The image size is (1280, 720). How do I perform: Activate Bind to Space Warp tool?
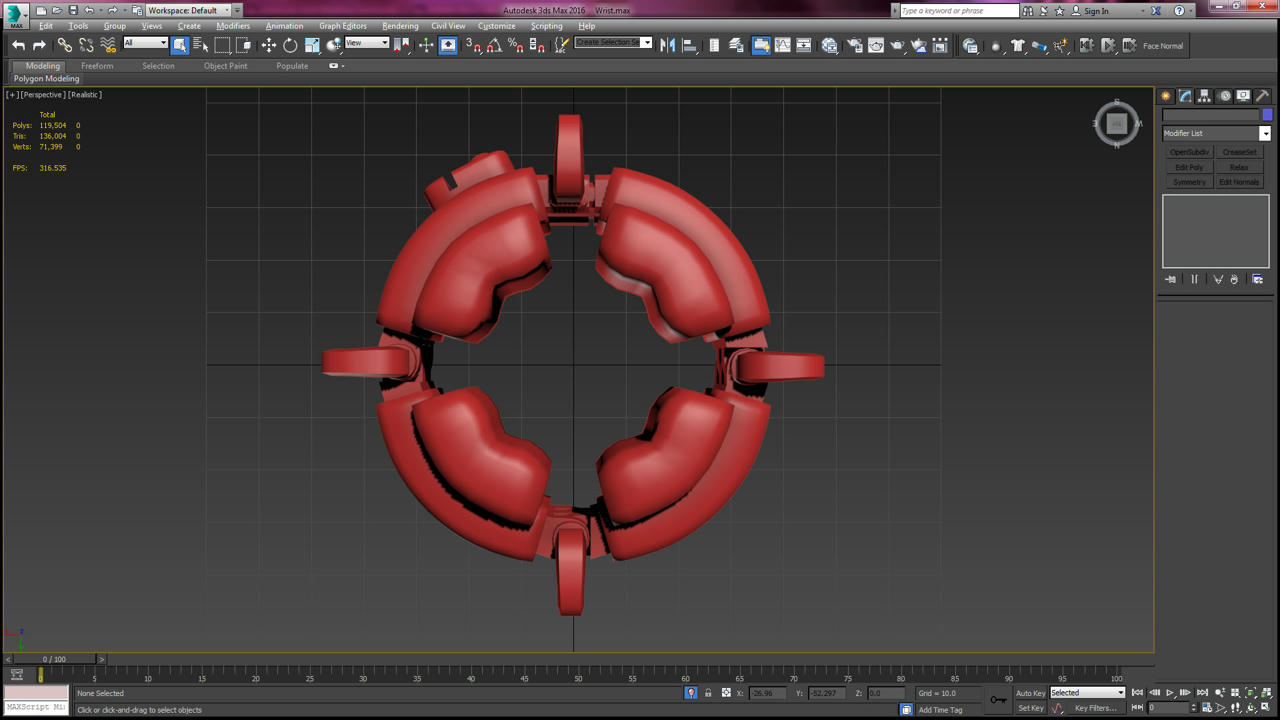pos(108,45)
